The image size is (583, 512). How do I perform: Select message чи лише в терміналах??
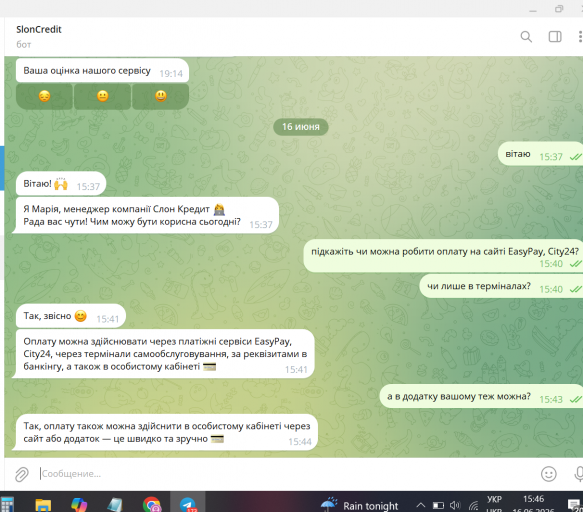click(501, 286)
